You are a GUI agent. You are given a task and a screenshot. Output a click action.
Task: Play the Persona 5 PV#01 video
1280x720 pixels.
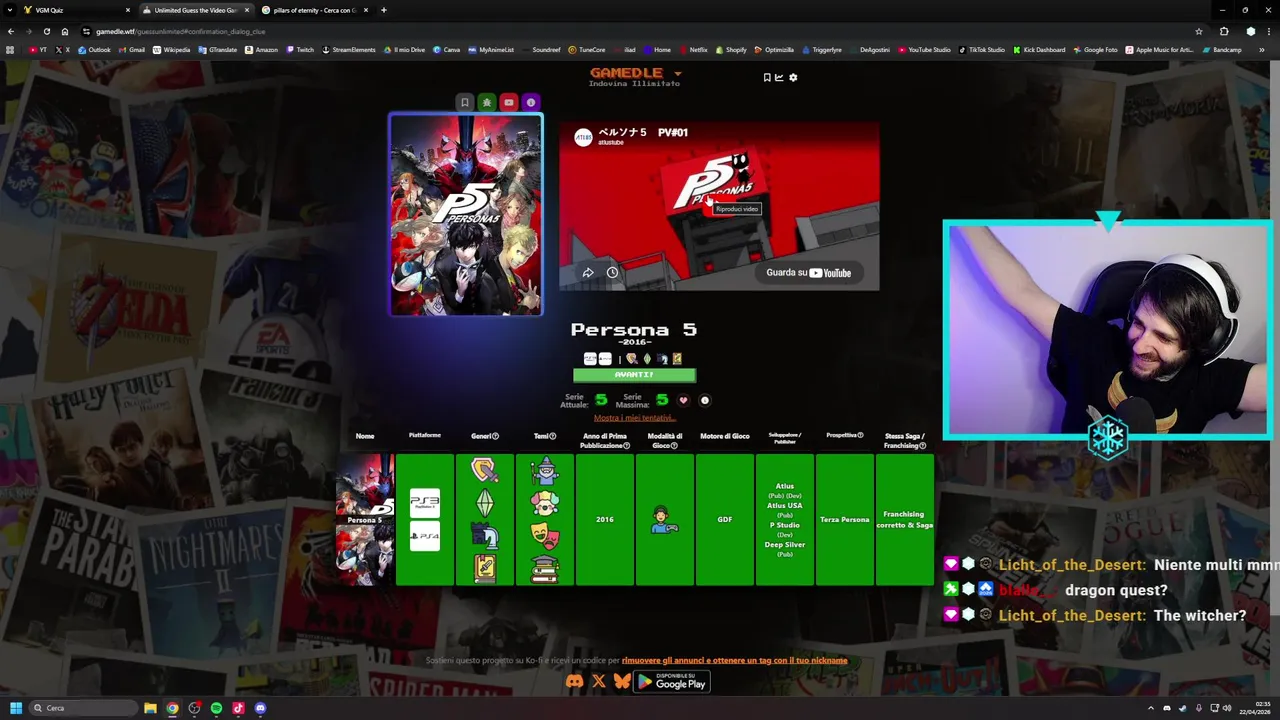coord(719,207)
